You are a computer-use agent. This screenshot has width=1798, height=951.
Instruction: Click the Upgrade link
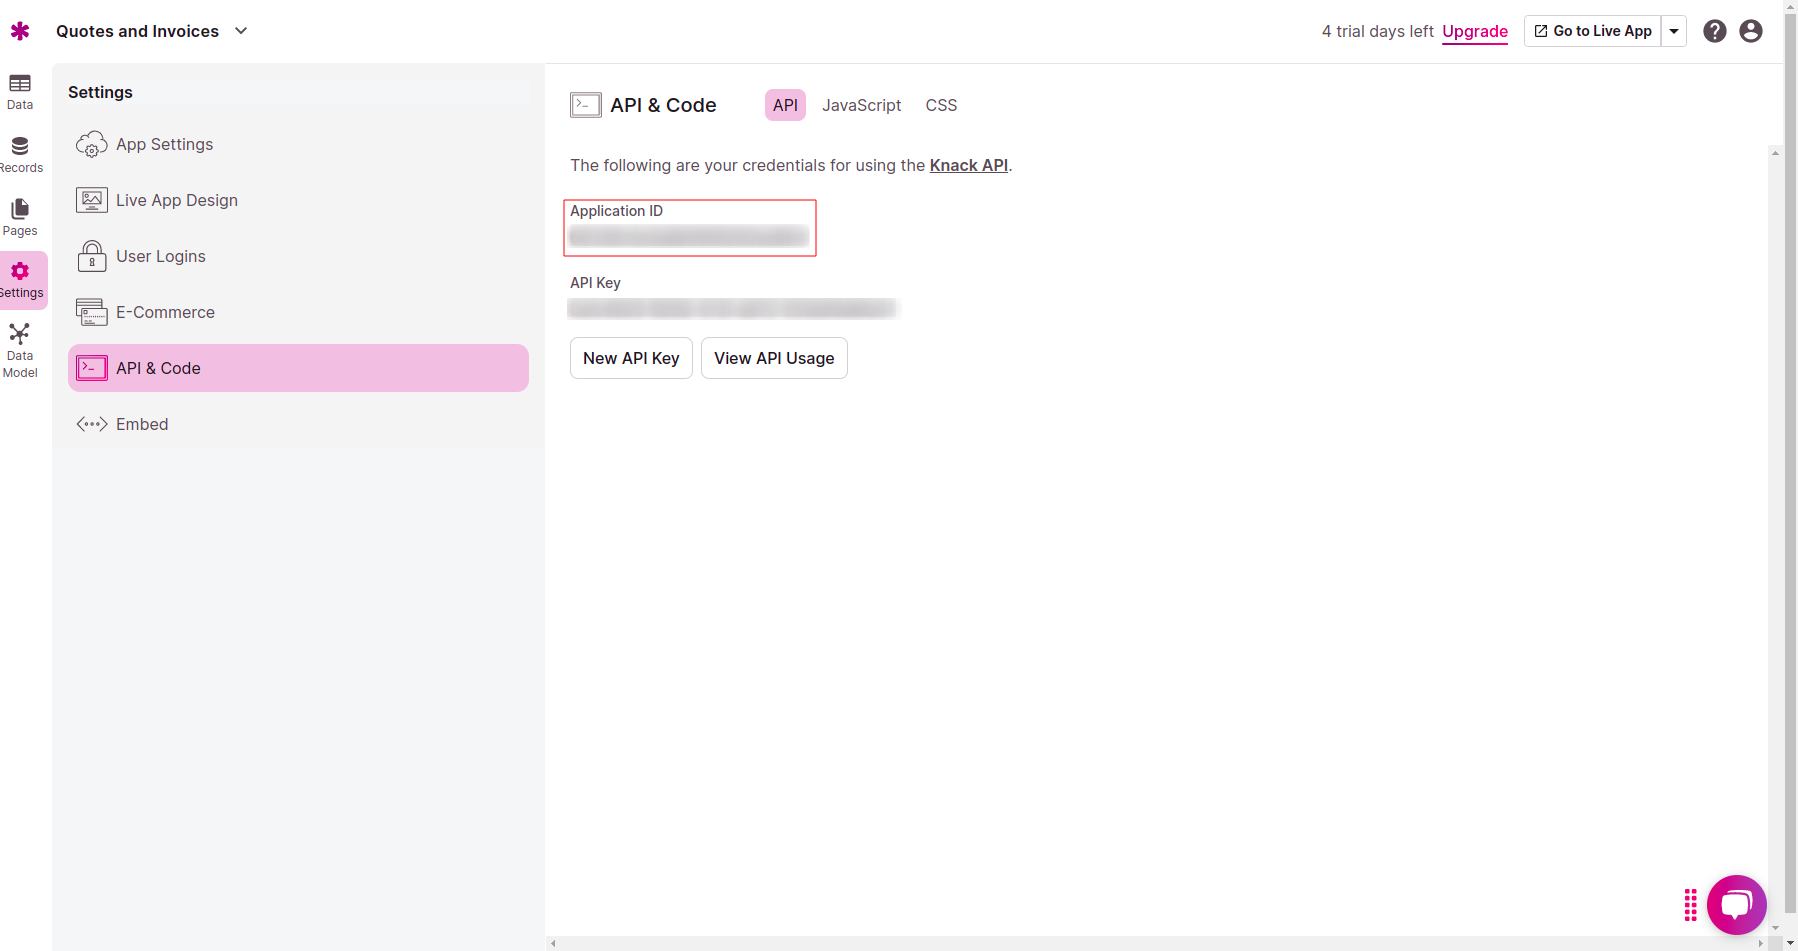1475,31
